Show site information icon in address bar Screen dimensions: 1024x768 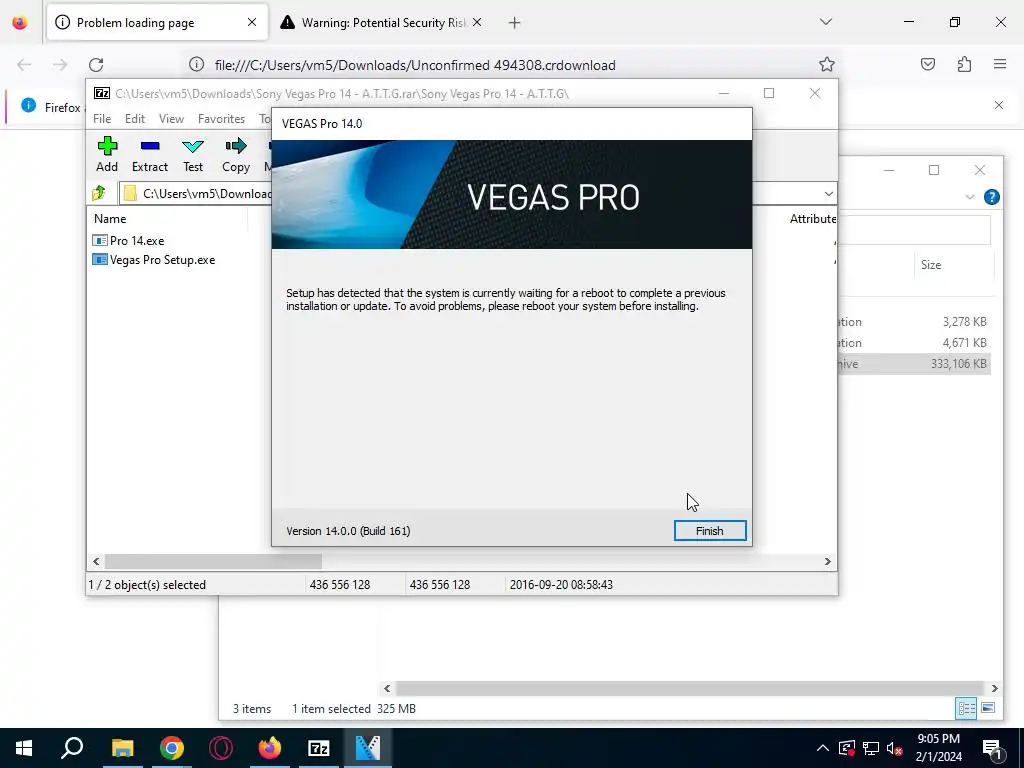click(197, 64)
